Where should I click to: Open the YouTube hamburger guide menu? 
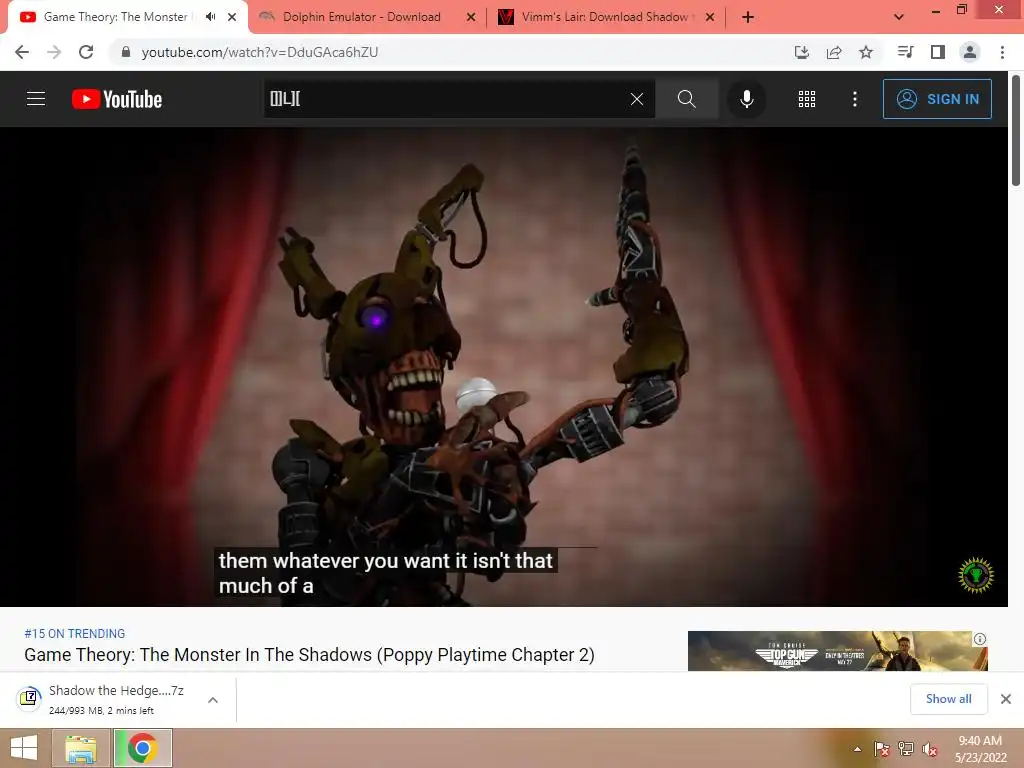pos(36,99)
